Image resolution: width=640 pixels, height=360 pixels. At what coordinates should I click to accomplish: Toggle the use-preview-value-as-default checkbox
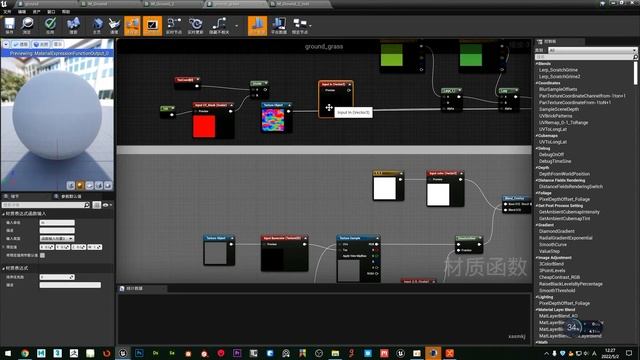click(42, 255)
